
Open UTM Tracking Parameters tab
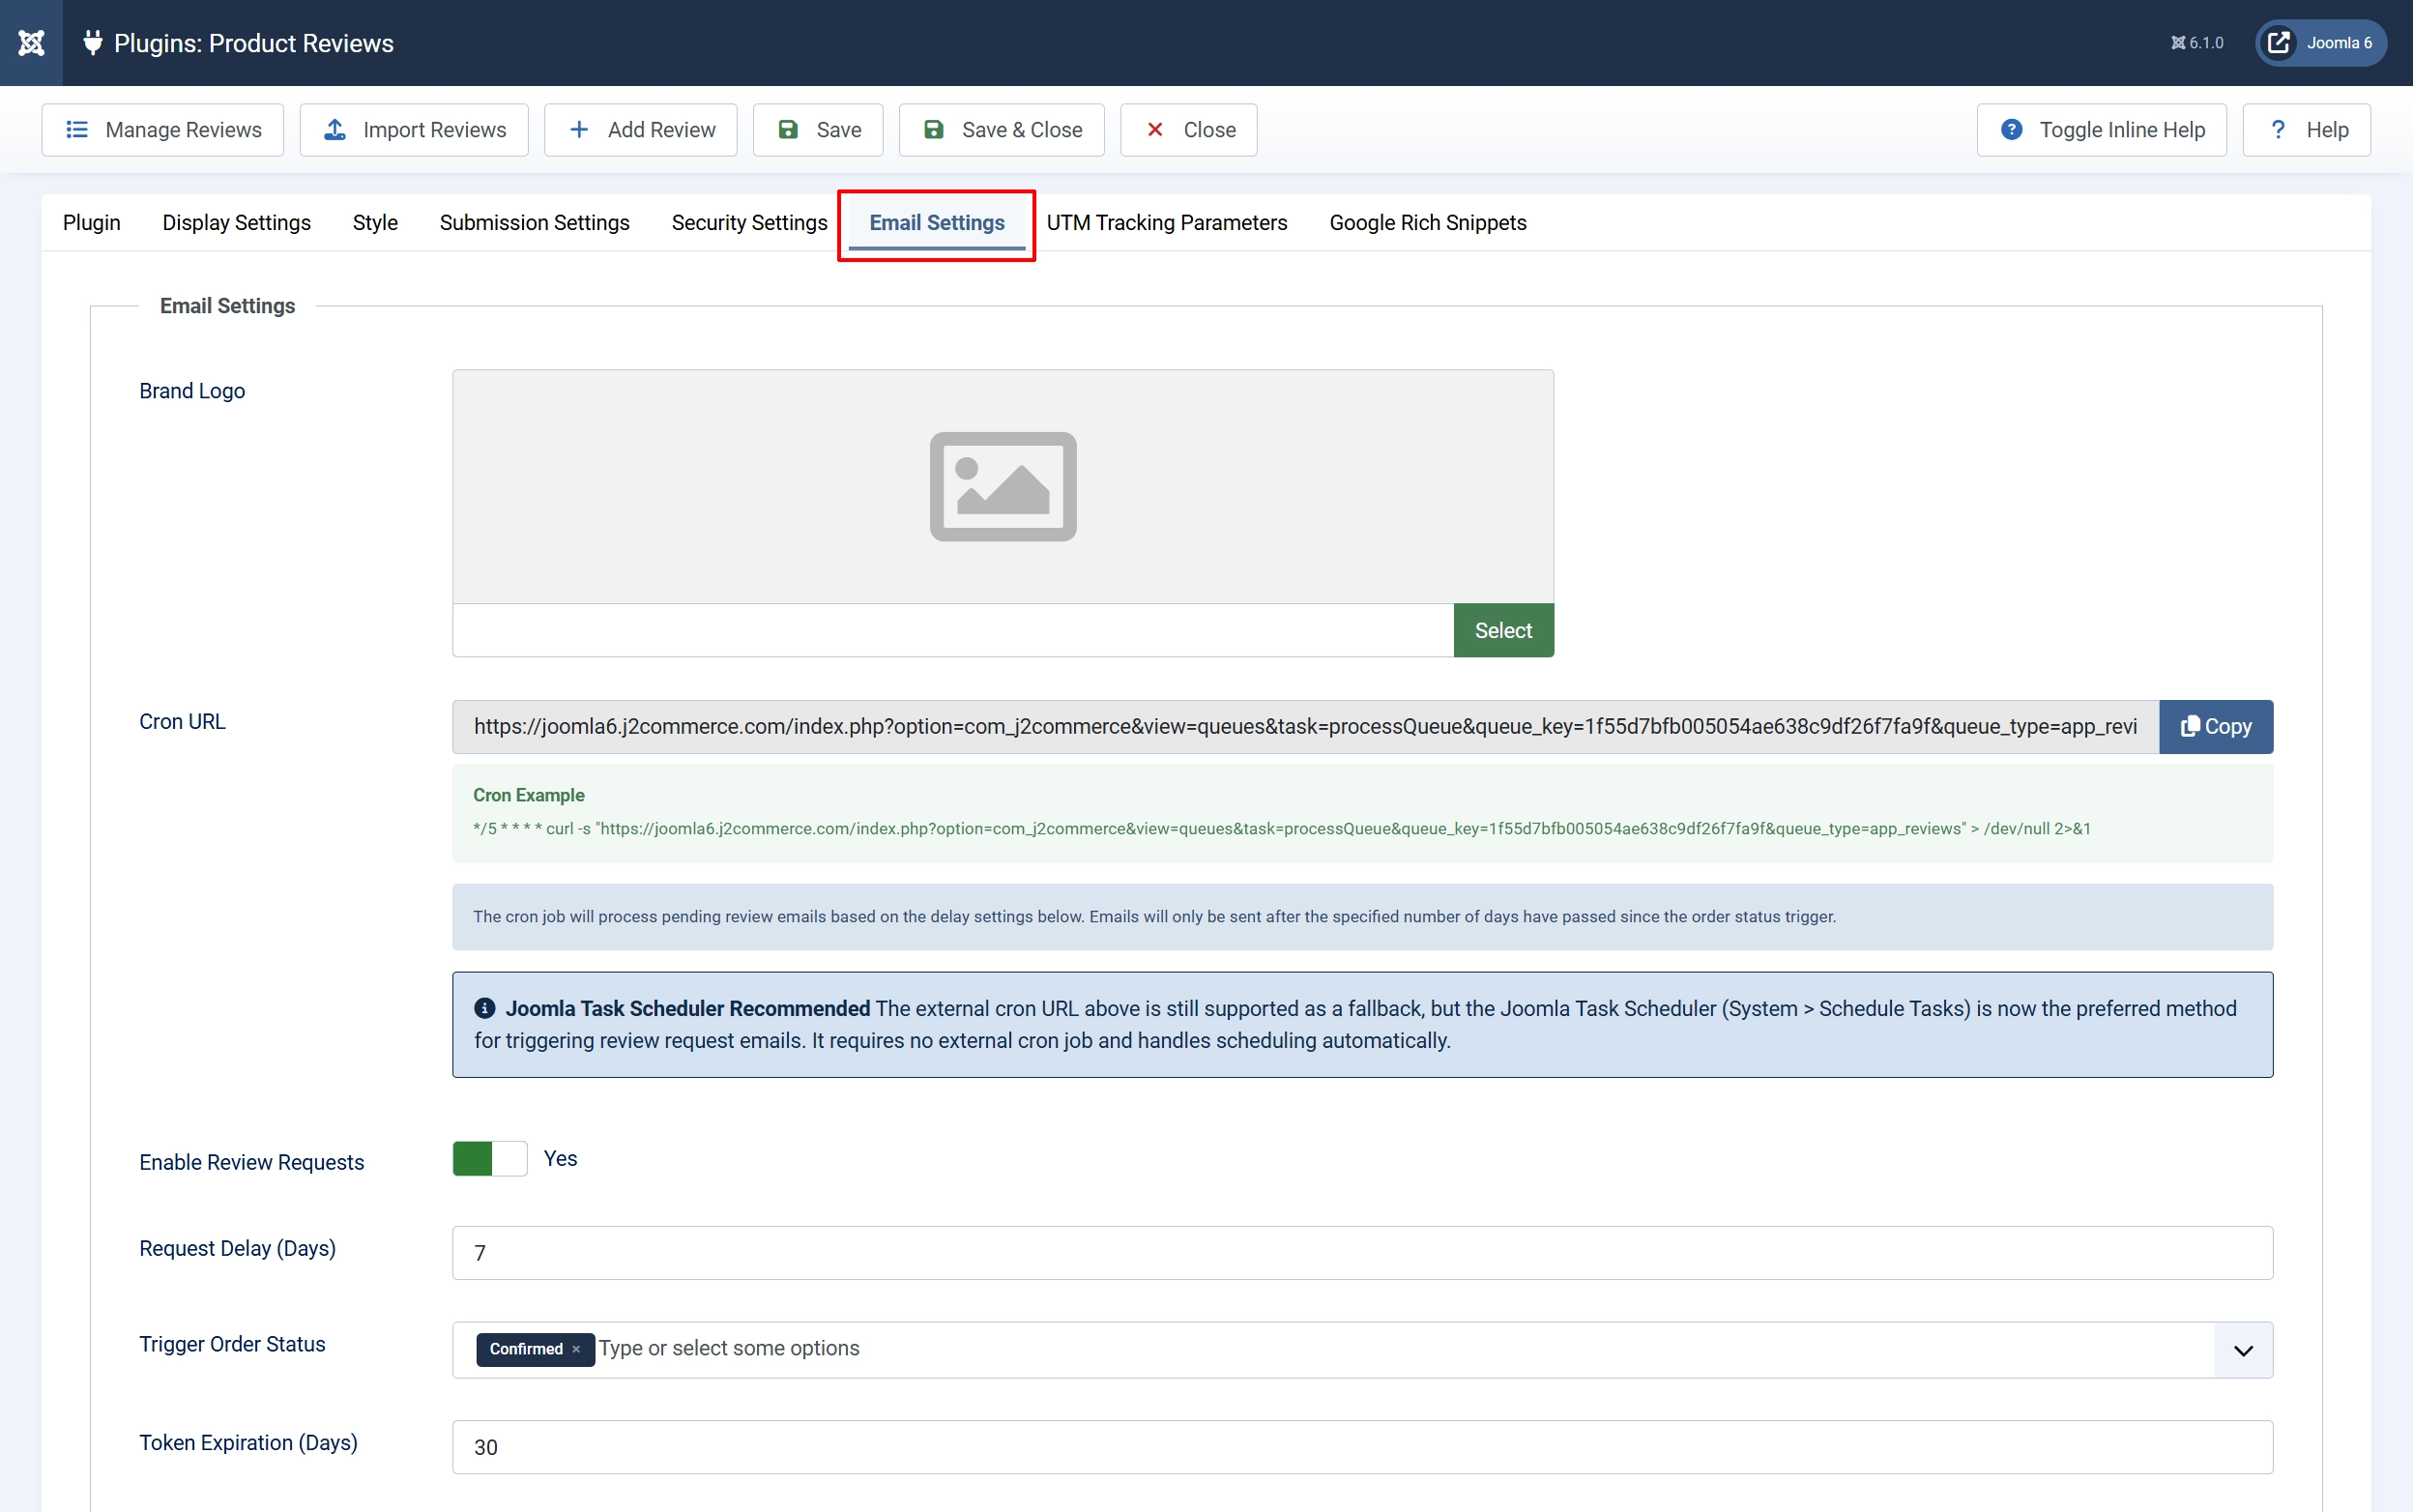1167,223
